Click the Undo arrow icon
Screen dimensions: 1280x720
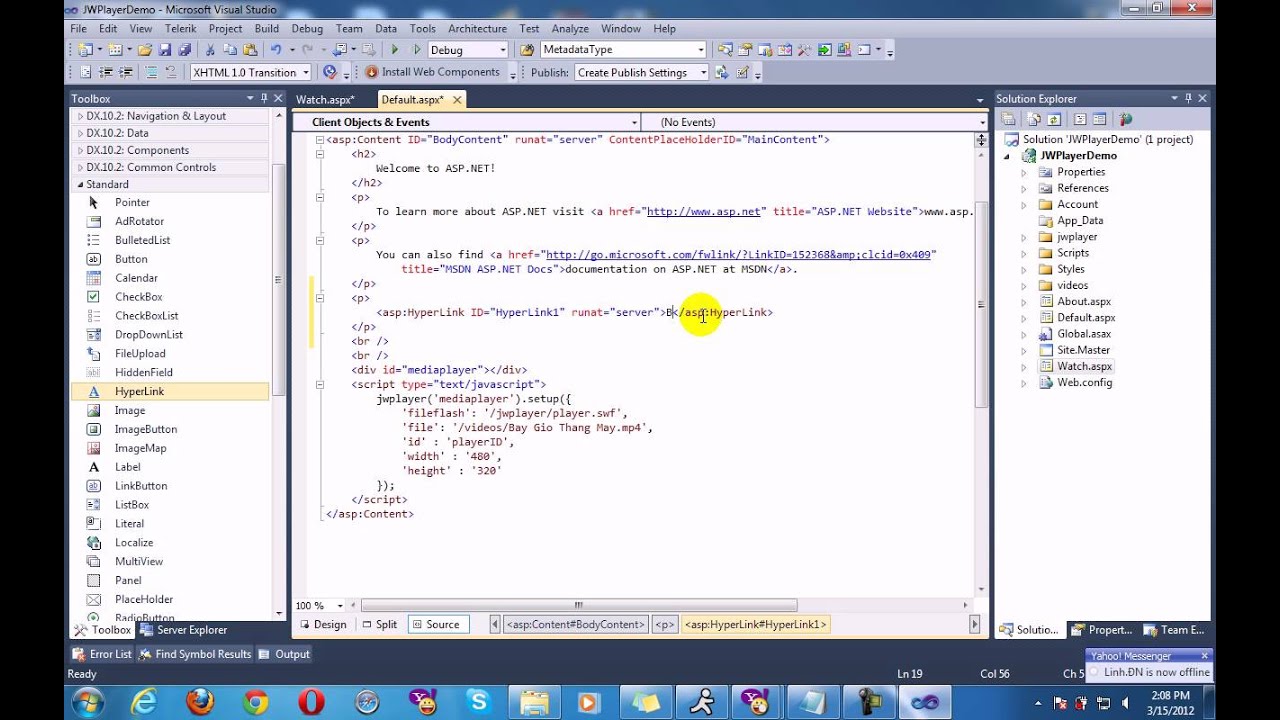[275, 49]
